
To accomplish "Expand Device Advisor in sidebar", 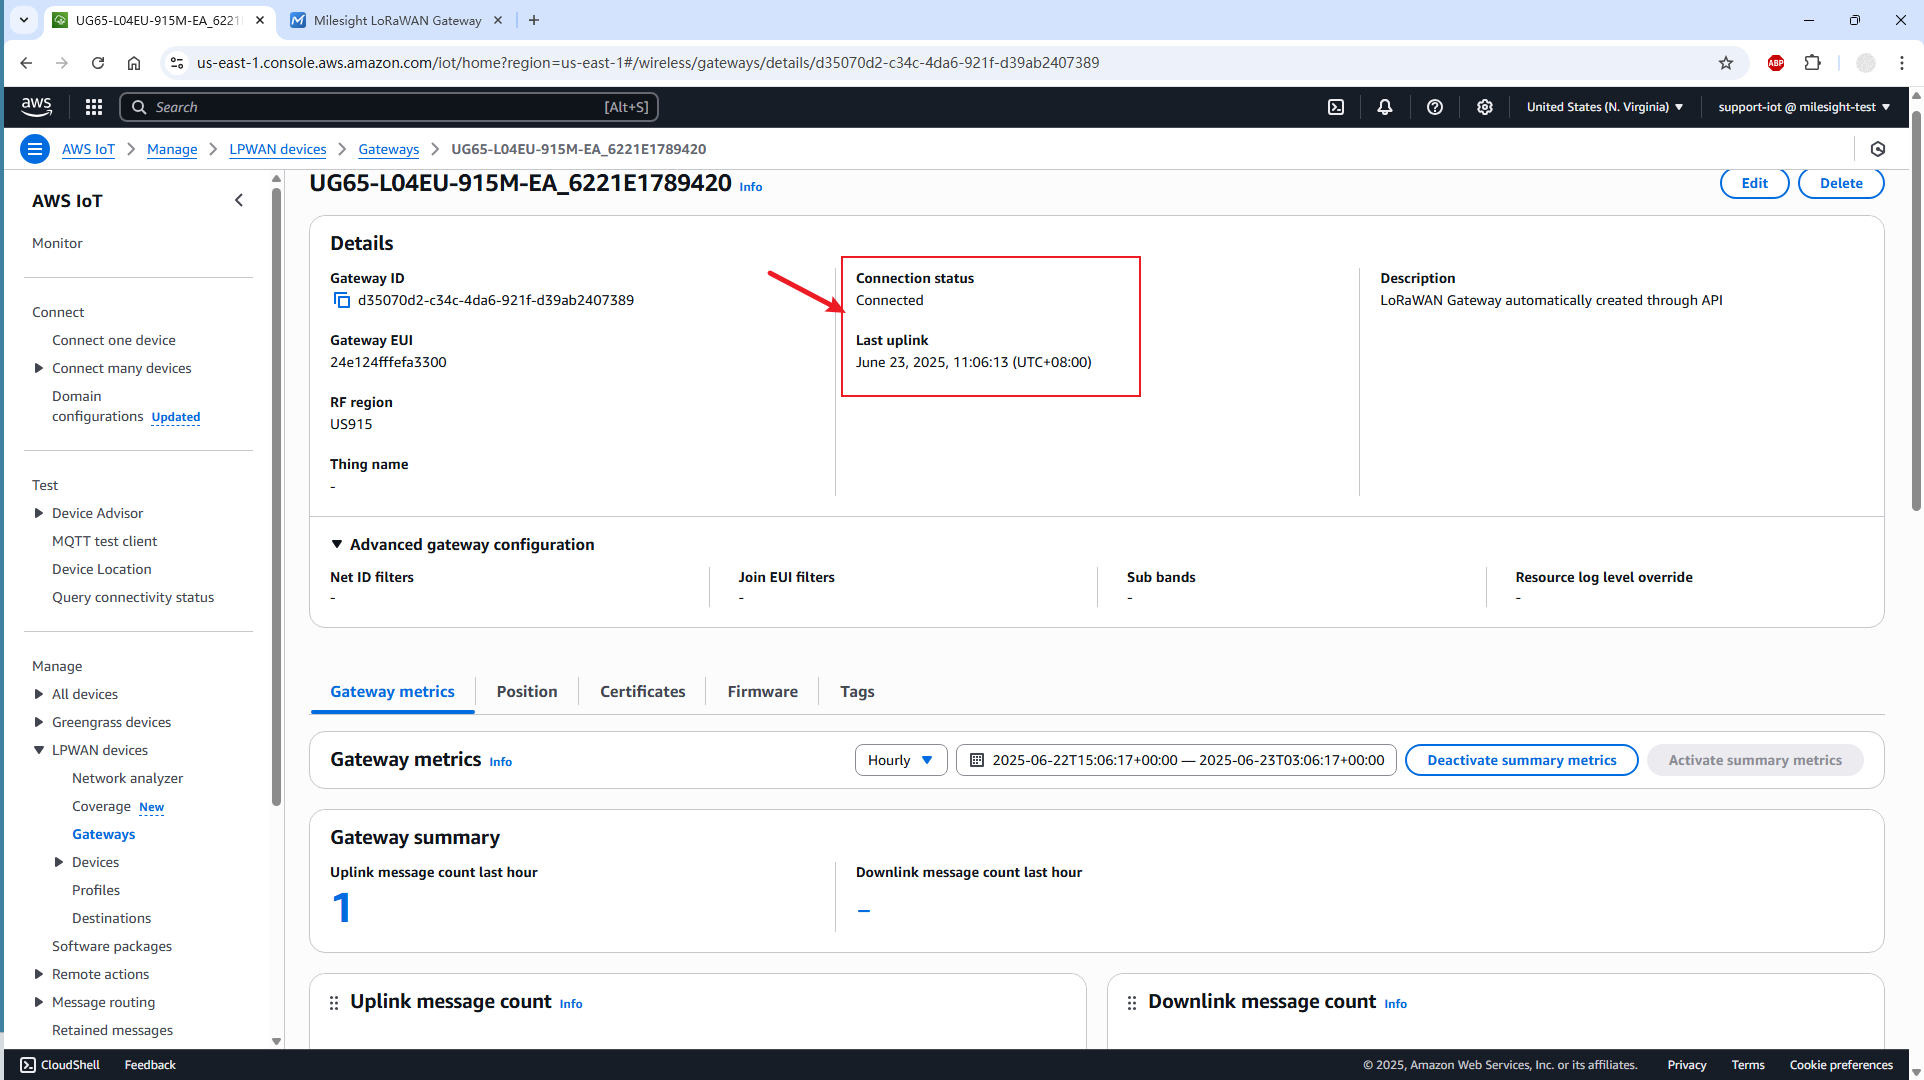I will tap(39, 513).
